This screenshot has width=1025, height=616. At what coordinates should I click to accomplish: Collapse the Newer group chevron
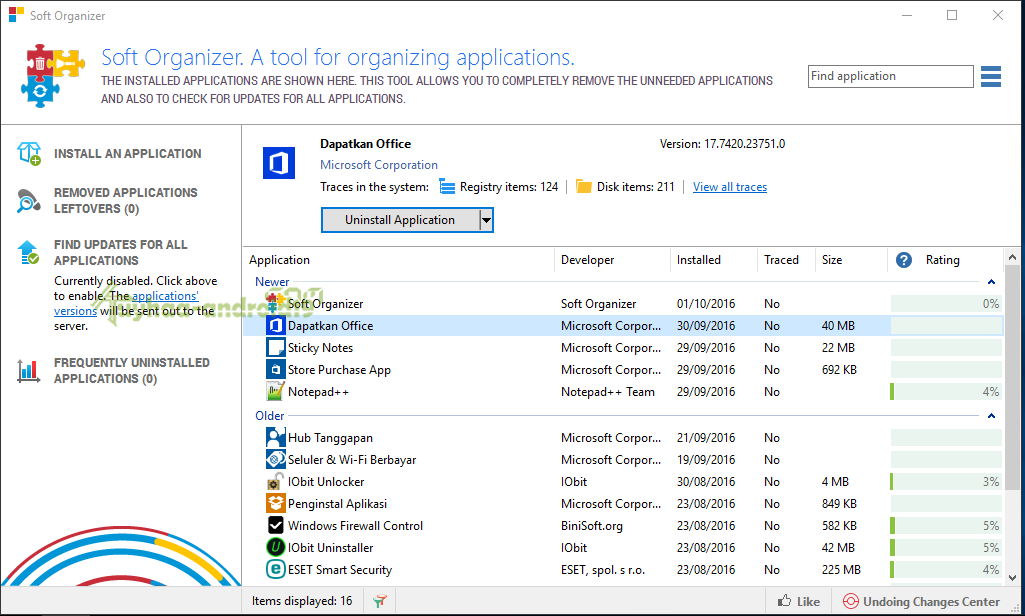coord(991,282)
